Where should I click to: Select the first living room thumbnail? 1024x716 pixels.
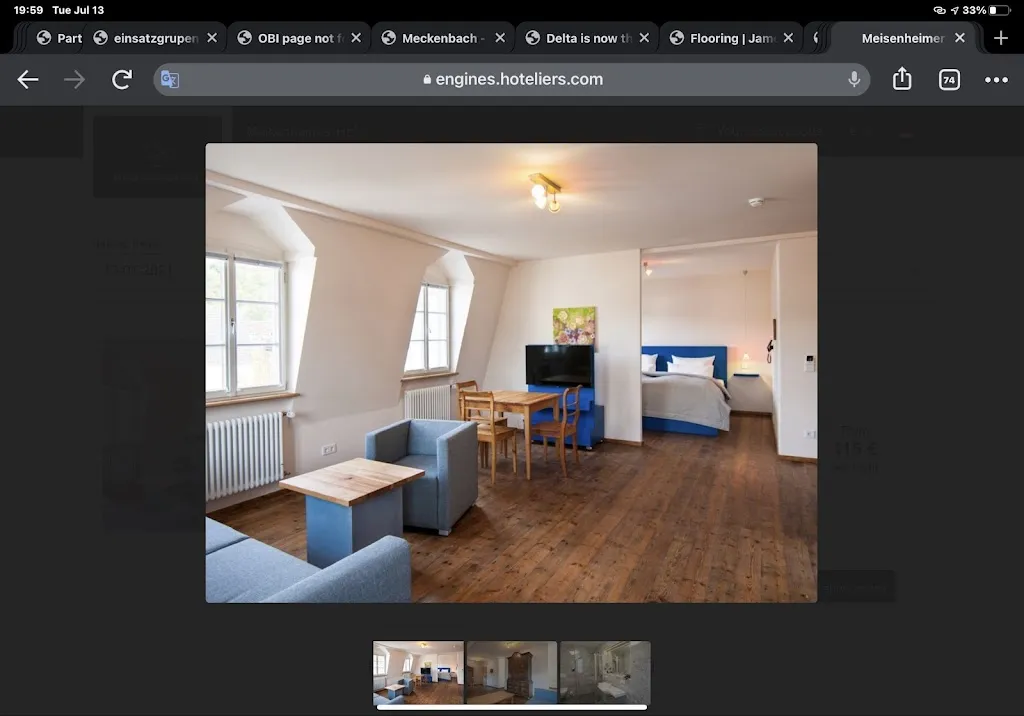pos(418,672)
